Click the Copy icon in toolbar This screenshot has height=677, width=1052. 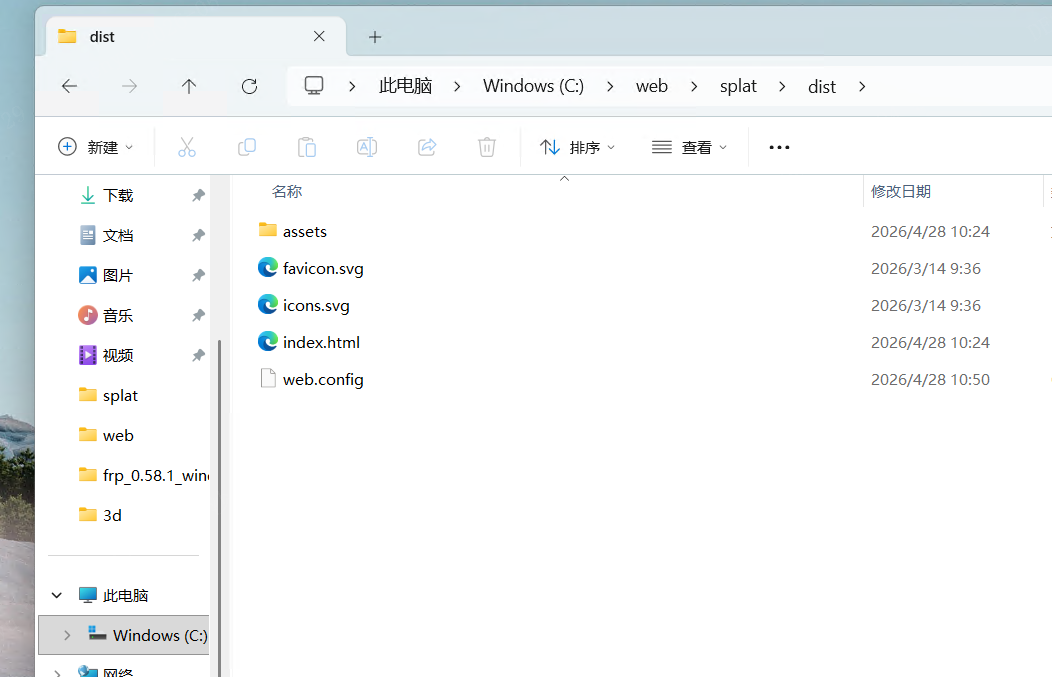click(247, 147)
